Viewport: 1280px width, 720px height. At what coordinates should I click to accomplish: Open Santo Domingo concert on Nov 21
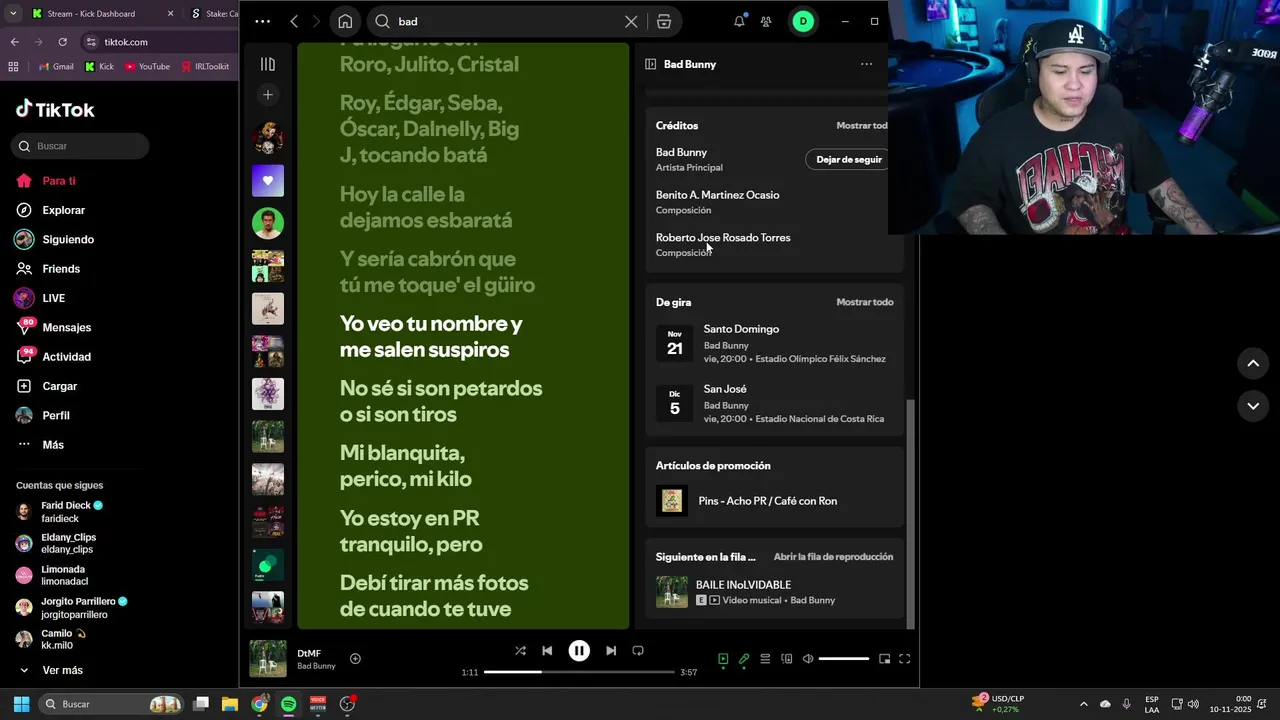pos(775,343)
